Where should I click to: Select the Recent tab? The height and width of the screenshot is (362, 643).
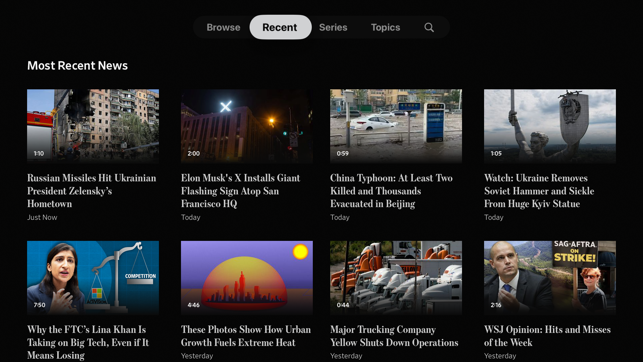(280, 27)
